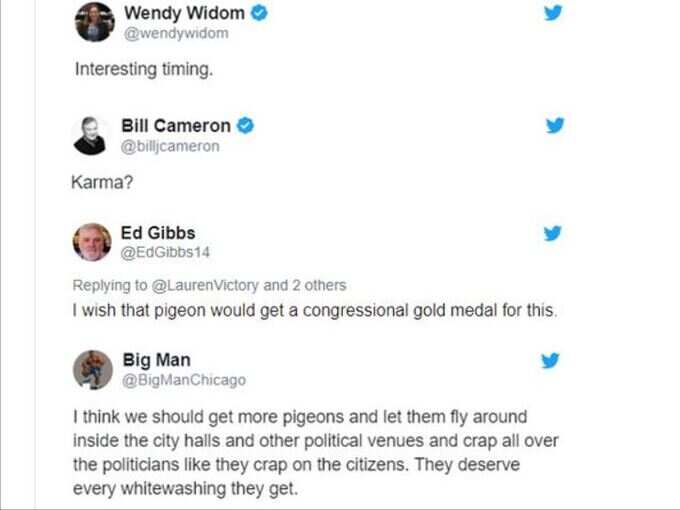The height and width of the screenshot is (510, 680).
Task: Open the pigeon congressional gold medal tweet text
Action: click(315, 311)
